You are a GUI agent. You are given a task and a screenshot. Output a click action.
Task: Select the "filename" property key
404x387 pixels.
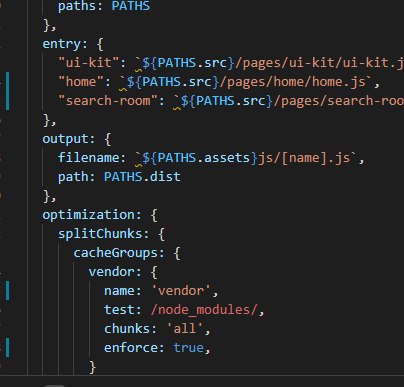(88, 158)
